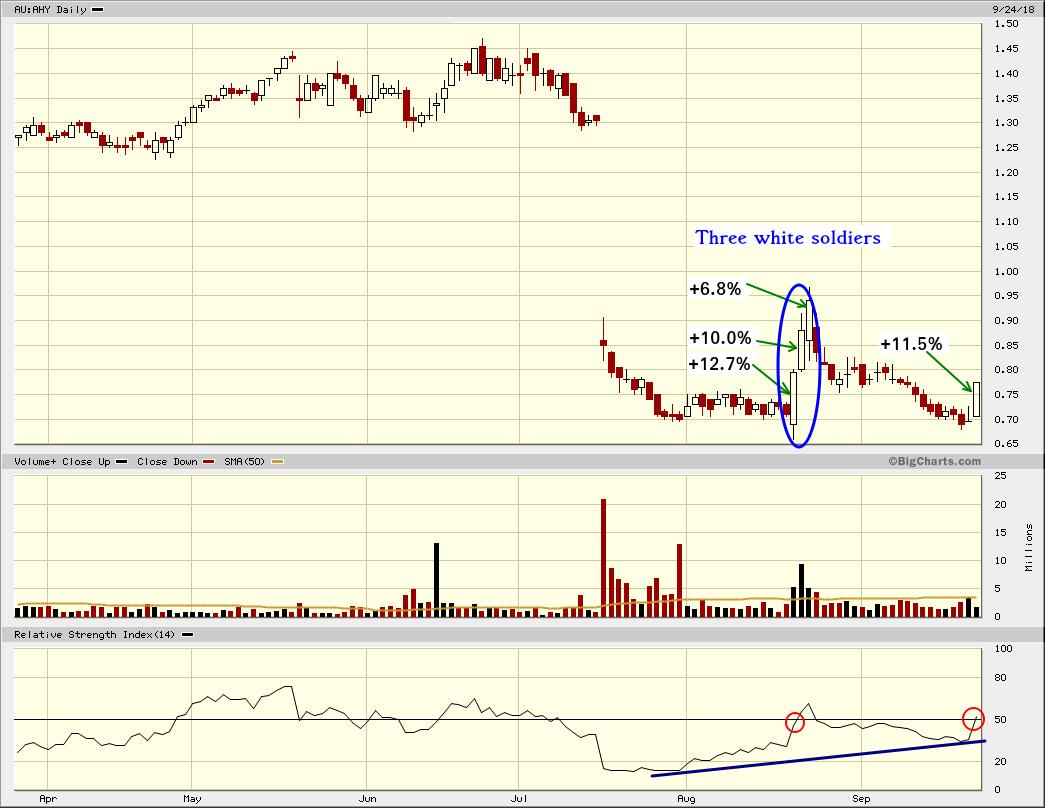The height and width of the screenshot is (808, 1045).
Task: Click the +12.7% gain label
Action: (x=720, y=364)
